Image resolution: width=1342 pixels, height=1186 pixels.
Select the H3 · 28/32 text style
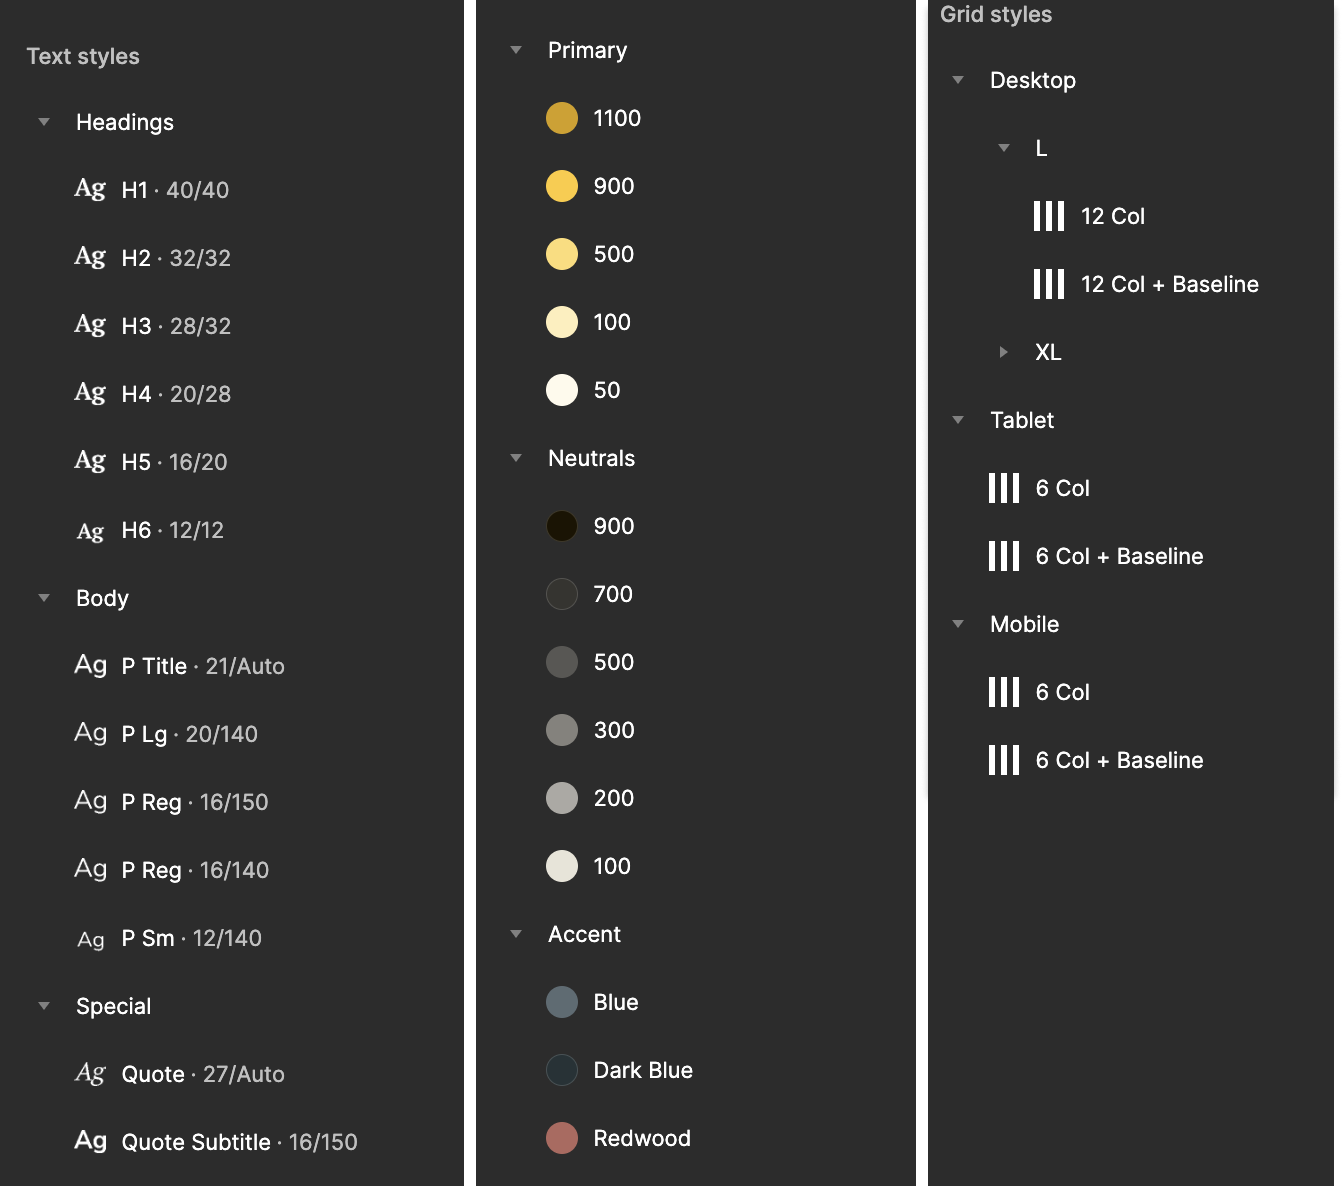(176, 326)
